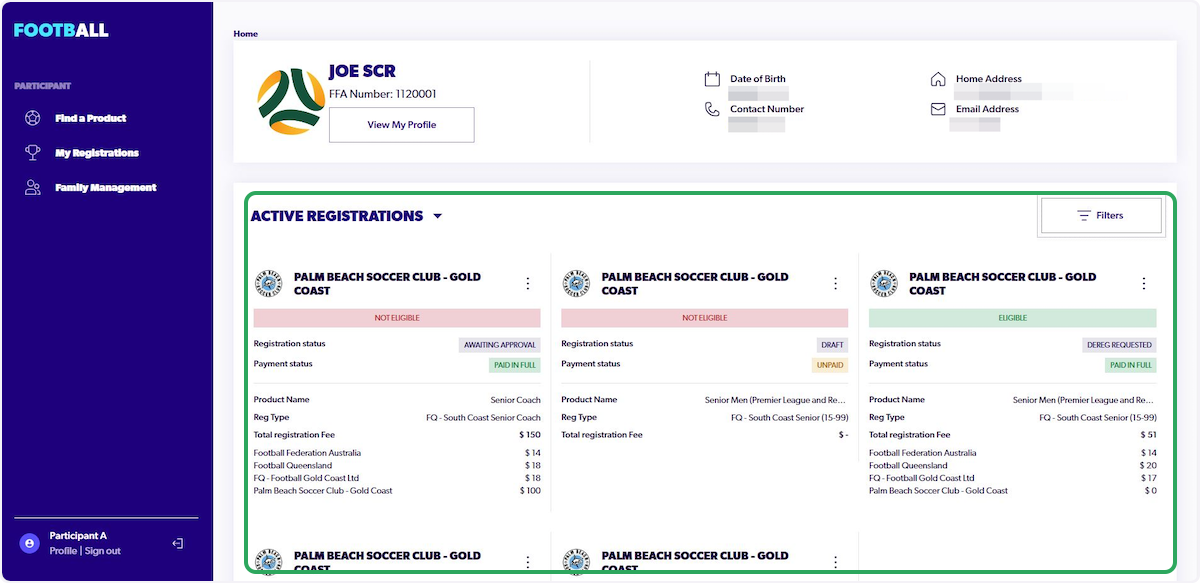This screenshot has width=1200, height=583.
Task: Click the trophy My Registrations icon
Action: coord(33,153)
